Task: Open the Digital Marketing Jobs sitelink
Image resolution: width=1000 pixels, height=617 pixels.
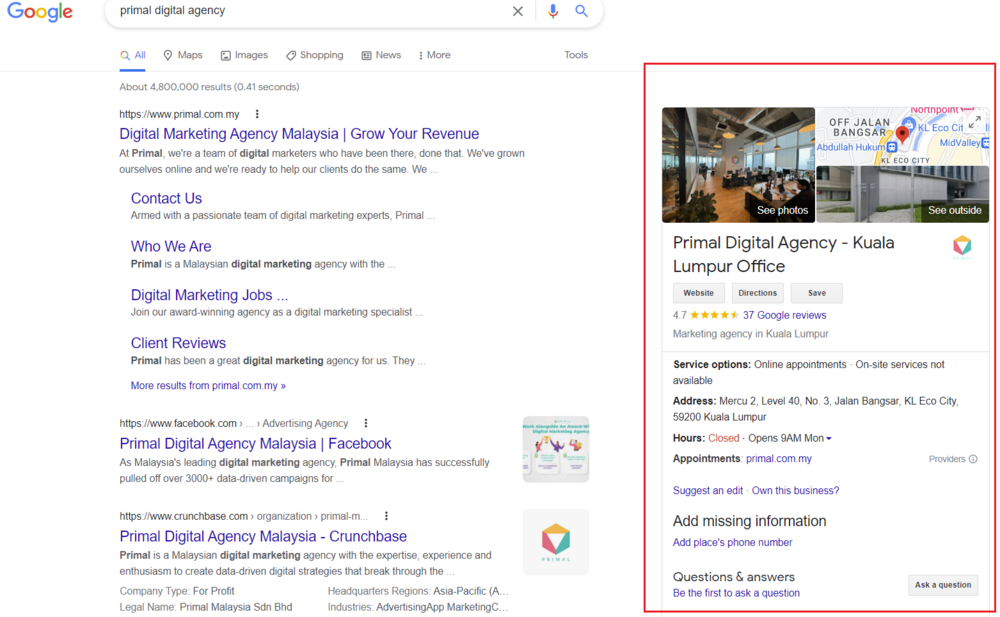Action: [209, 295]
